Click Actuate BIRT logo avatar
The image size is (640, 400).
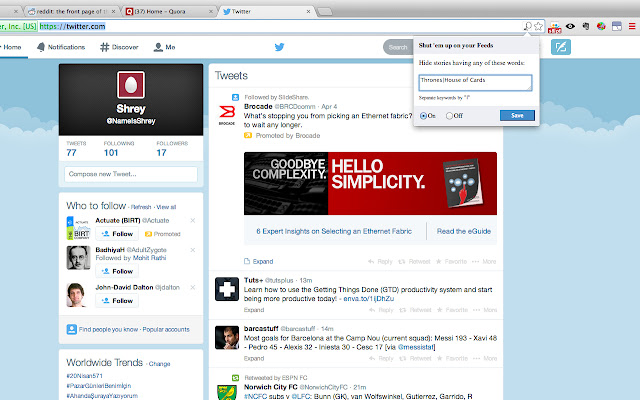click(78, 228)
